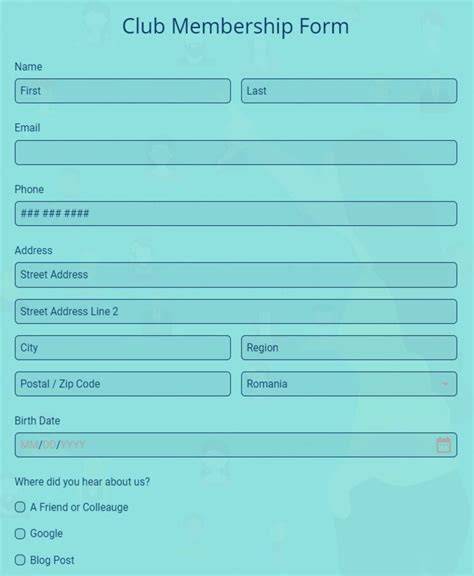This screenshot has width=474, height=576.
Task: Select the Phone number field
Action: coord(236,213)
